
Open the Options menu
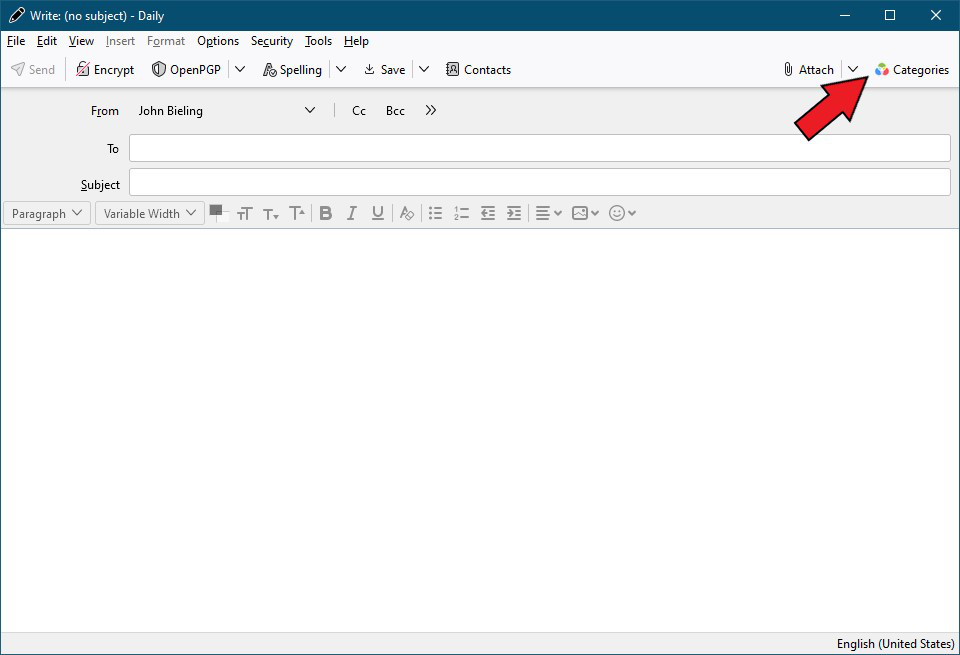click(218, 41)
